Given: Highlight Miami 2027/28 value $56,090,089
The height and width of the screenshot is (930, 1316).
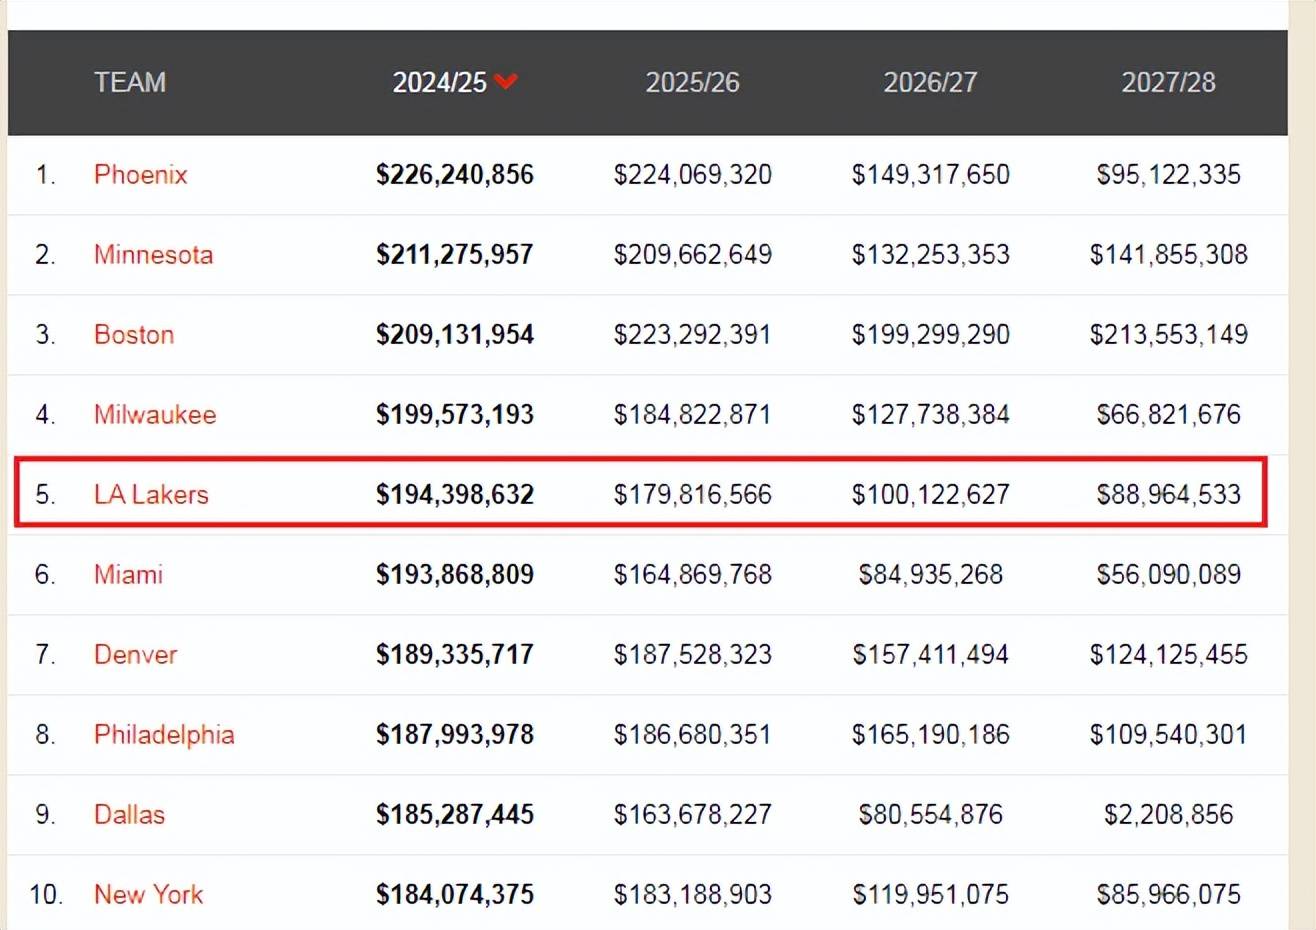Looking at the screenshot, I should tap(1169, 575).
